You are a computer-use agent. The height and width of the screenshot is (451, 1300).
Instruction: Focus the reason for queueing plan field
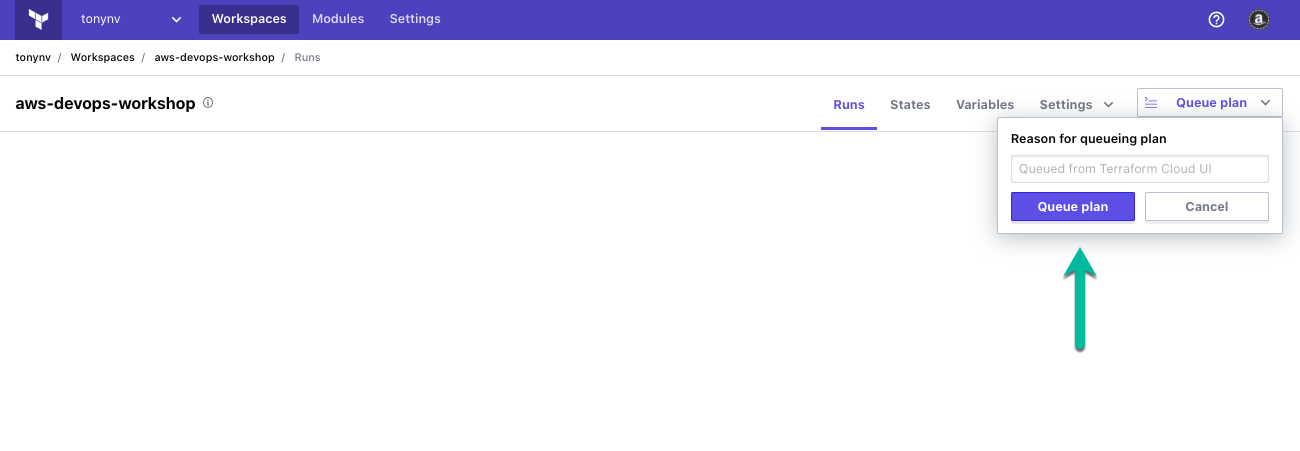pyautogui.click(x=1140, y=169)
